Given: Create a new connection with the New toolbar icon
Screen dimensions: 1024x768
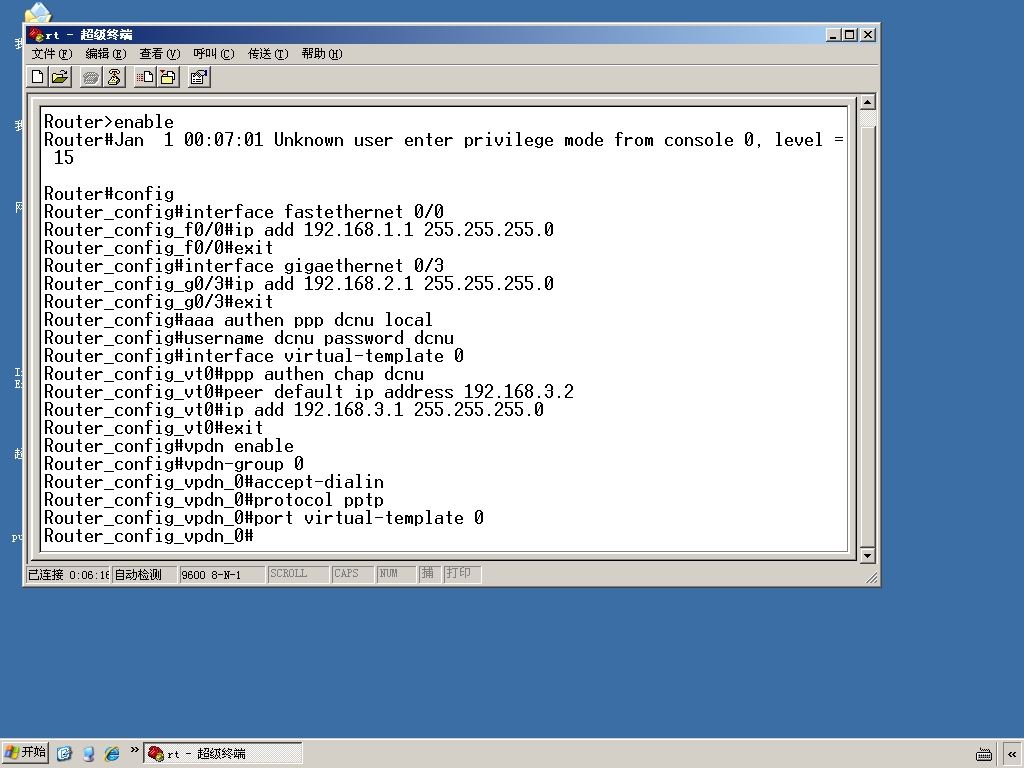Looking at the screenshot, I should pyautogui.click(x=38, y=77).
